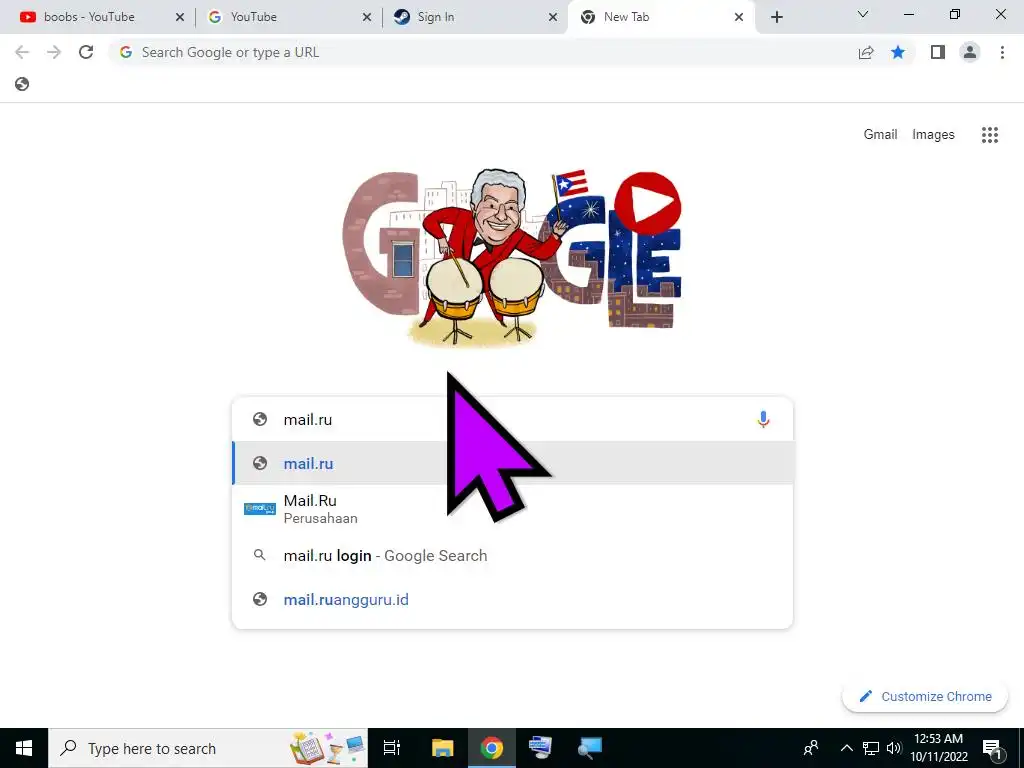This screenshot has height=768, width=1024.
Task: Open Task View on the taskbar
Action: tap(392, 748)
